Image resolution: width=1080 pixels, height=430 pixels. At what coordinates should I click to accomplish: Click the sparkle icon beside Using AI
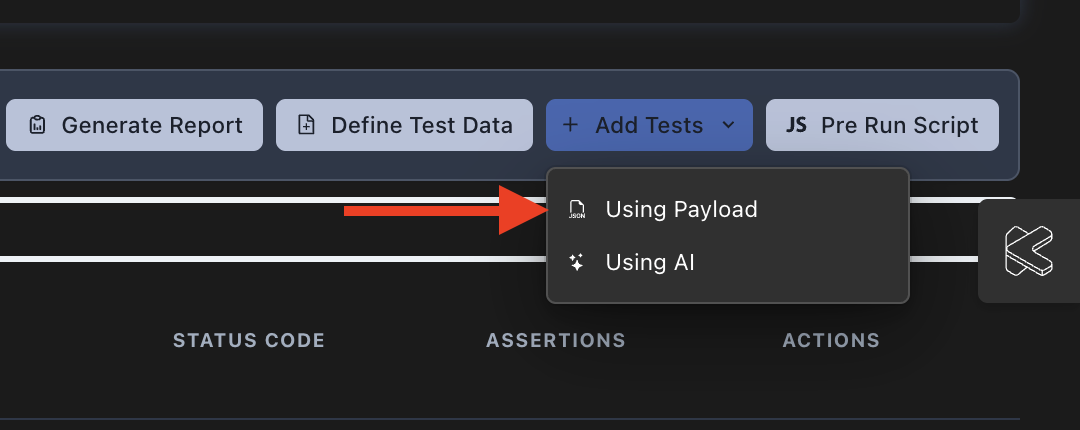pyautogui.click(x=577, y=263)
